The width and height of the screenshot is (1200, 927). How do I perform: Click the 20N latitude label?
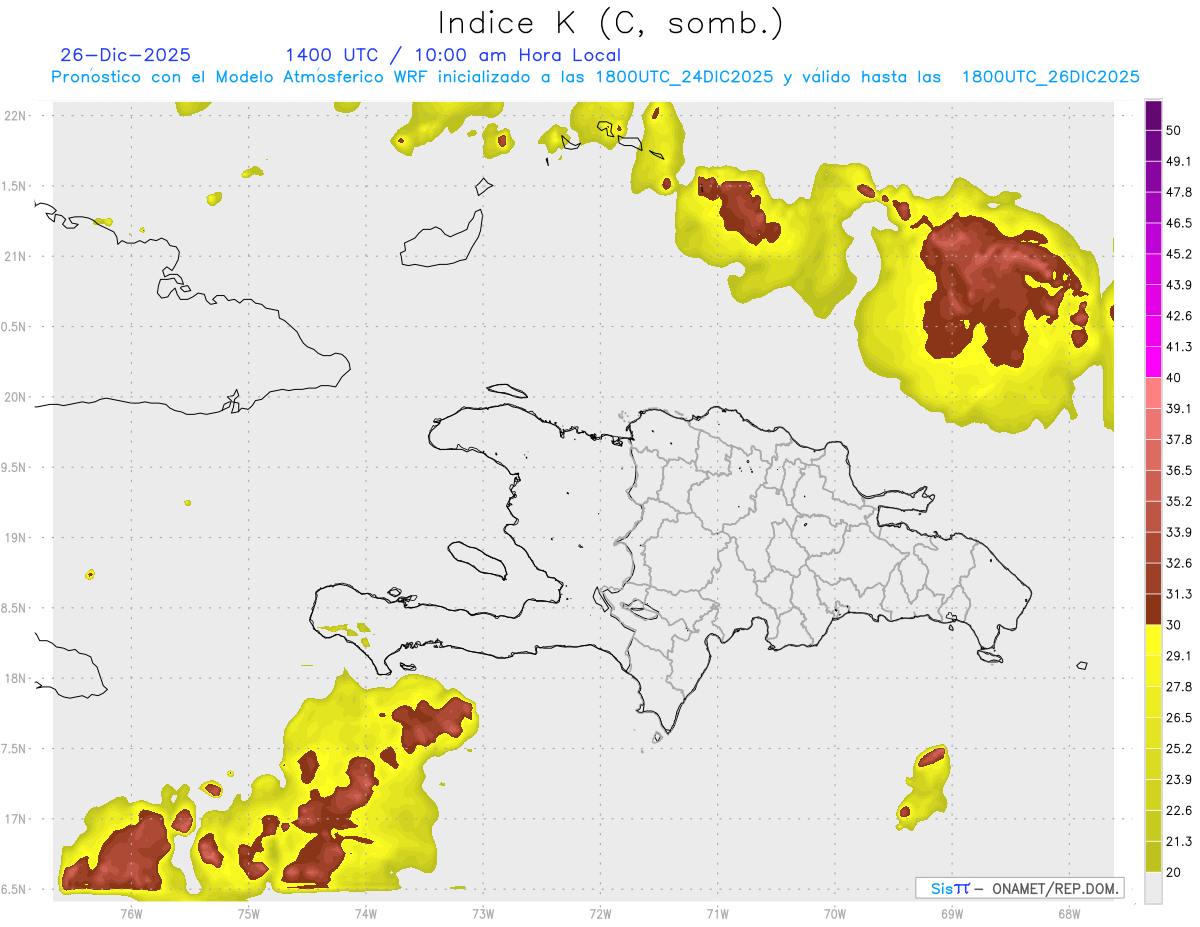click(16, 397)
